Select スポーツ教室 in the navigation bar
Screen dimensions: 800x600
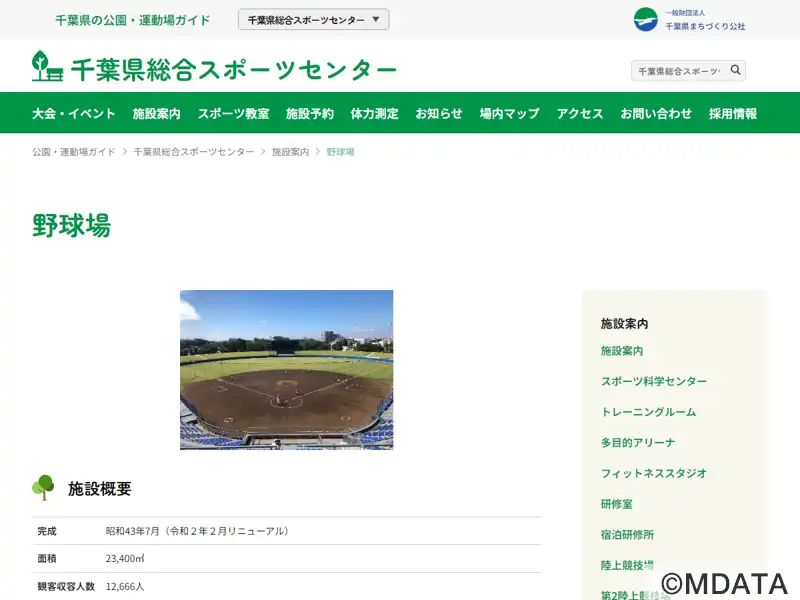coord(233,113)
